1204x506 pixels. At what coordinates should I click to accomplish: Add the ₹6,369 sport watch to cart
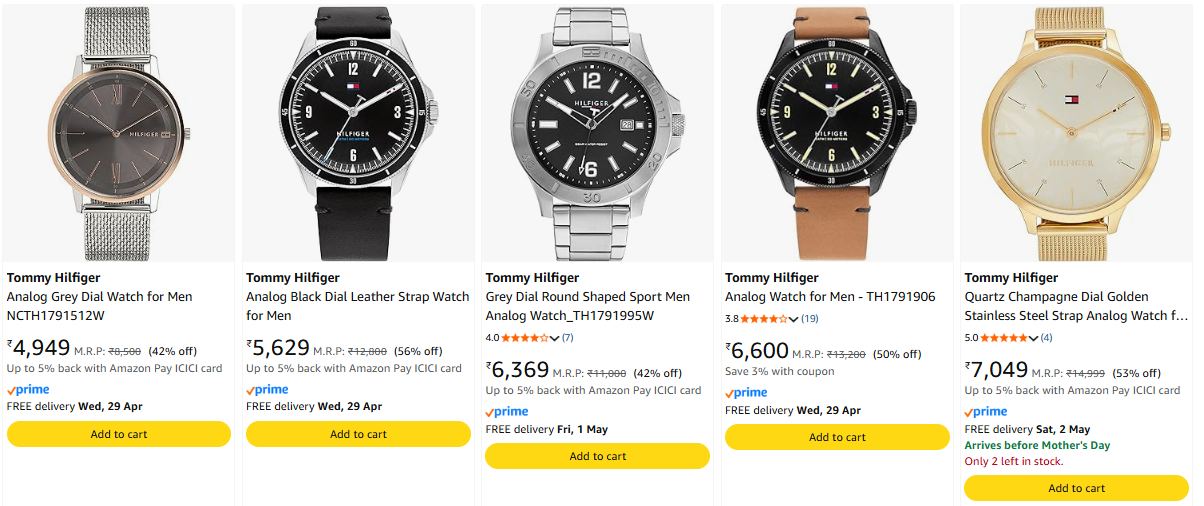597,456
